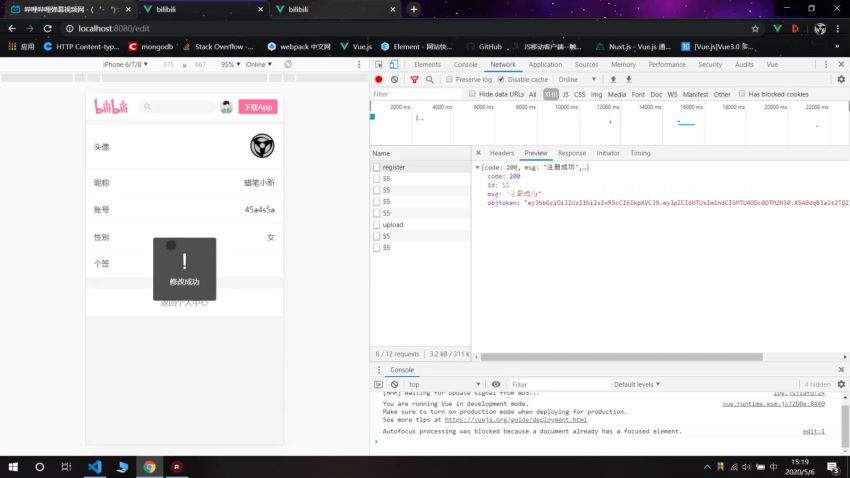Click the bilibili page search box
850x478 pixels.
(x=178, y=107)
